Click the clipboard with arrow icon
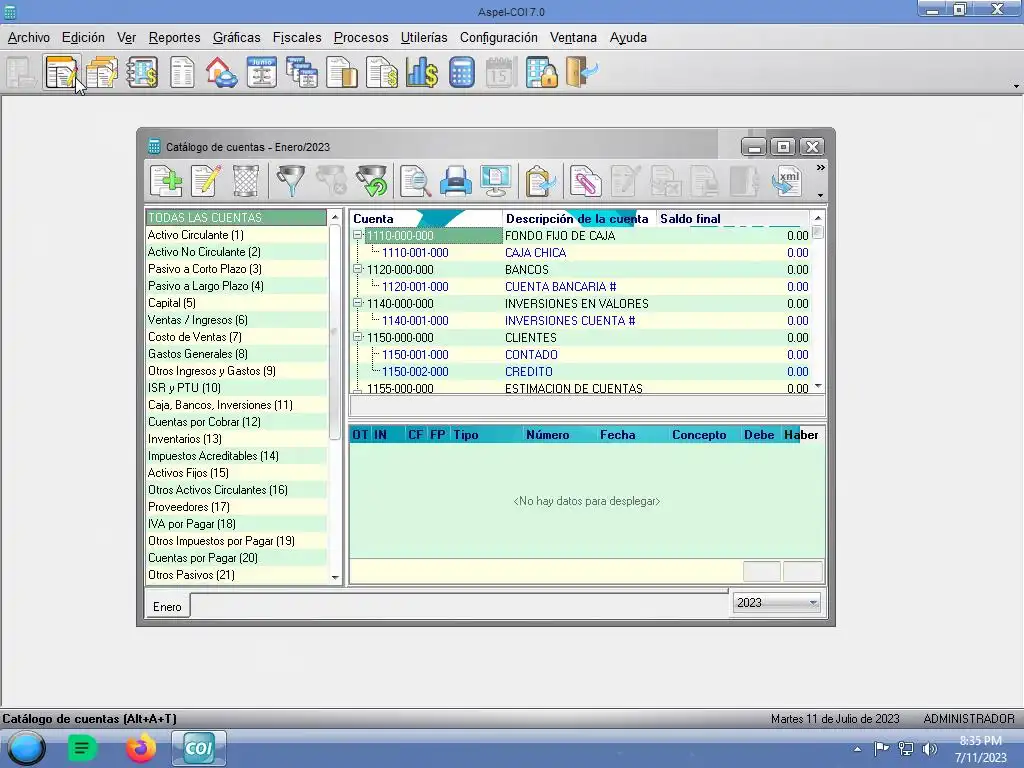 (540, 181)
